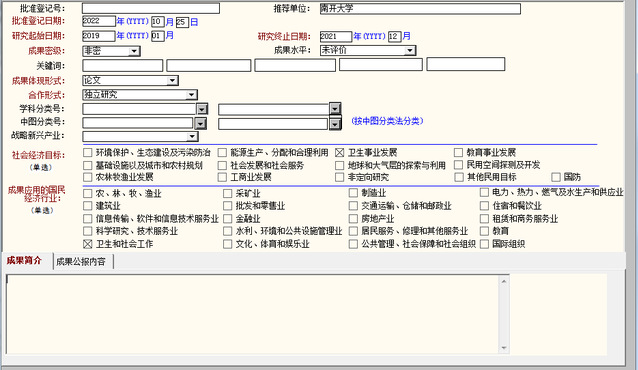Click the first 学科分类号 dropdown arrow
638x370 pixels.
pos(202,109)
